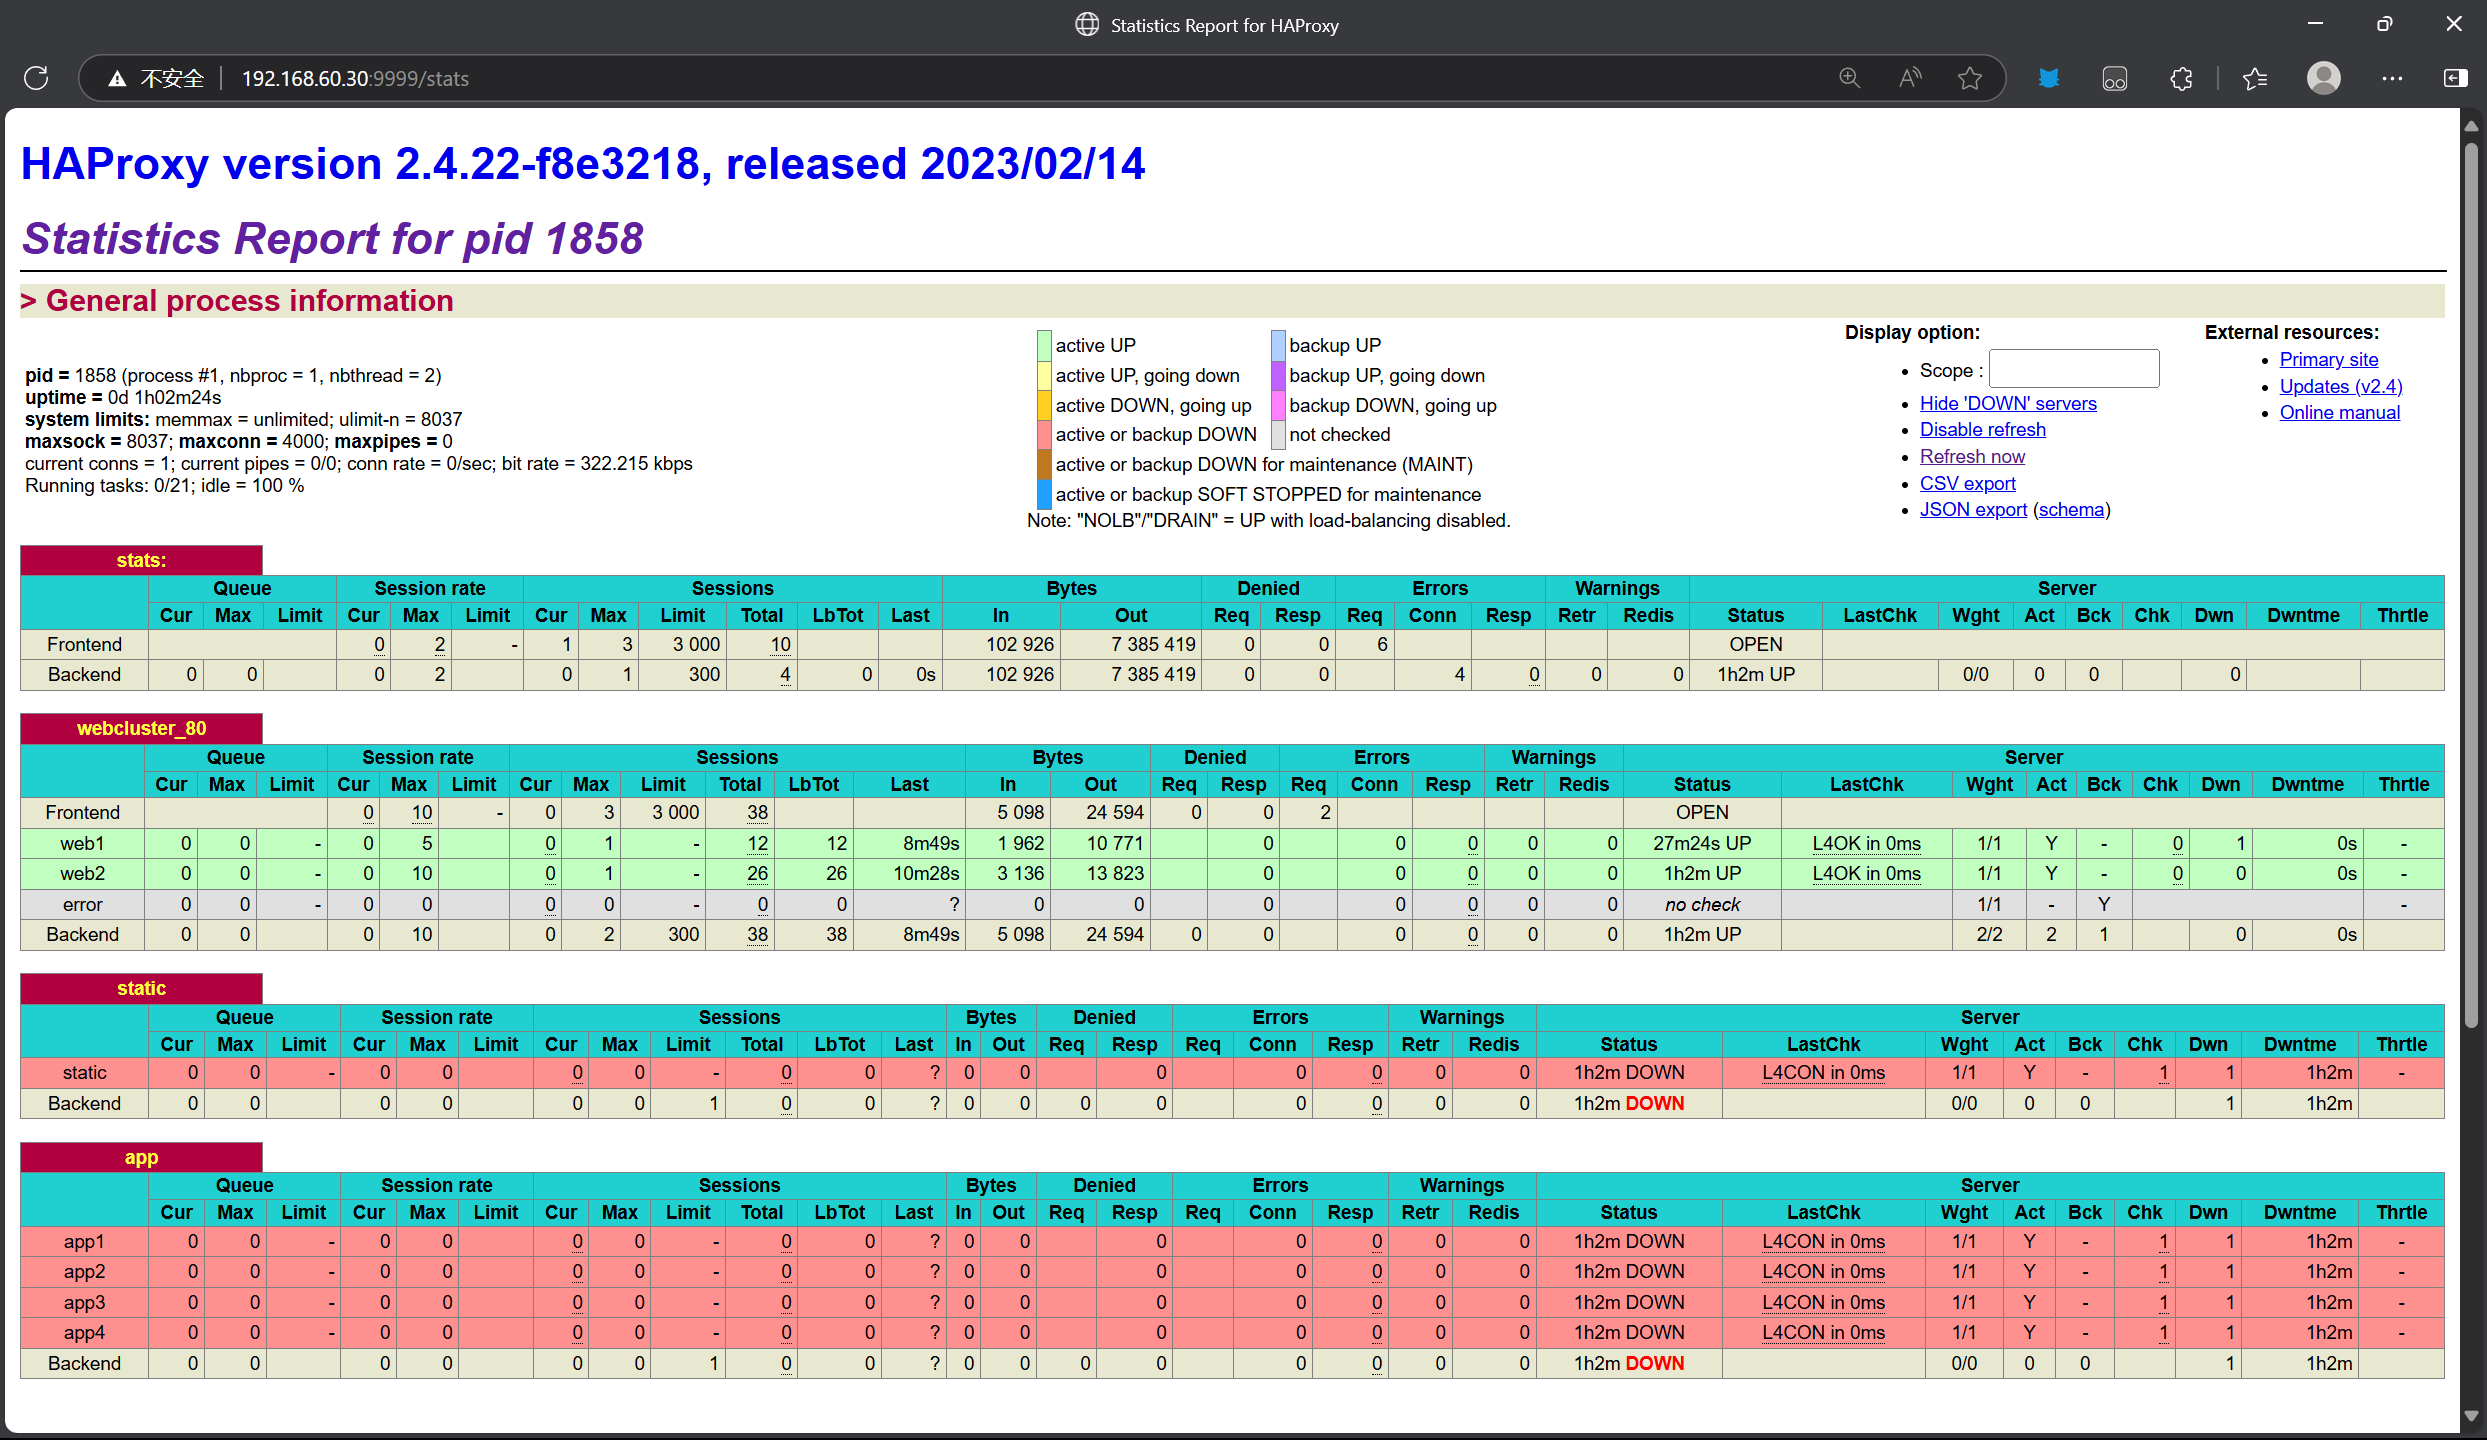This screenshot has width=2487, height=1440.
Task: Click static server LastChk L4CON in 0ms
Action: tap(1823, 1072)
